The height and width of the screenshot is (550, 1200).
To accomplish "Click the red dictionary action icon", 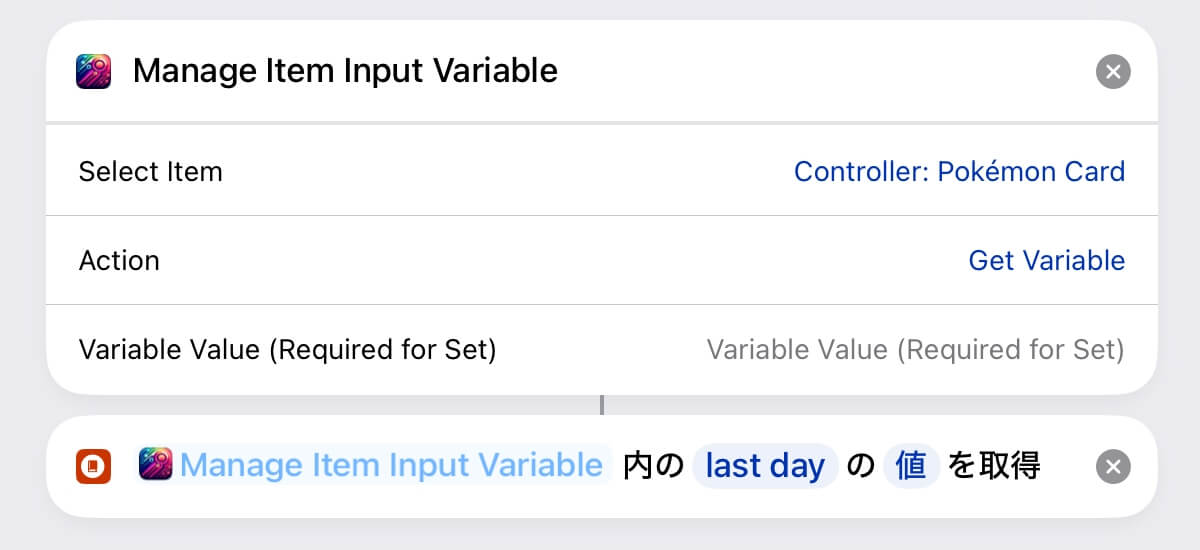I will click(93, 466).
